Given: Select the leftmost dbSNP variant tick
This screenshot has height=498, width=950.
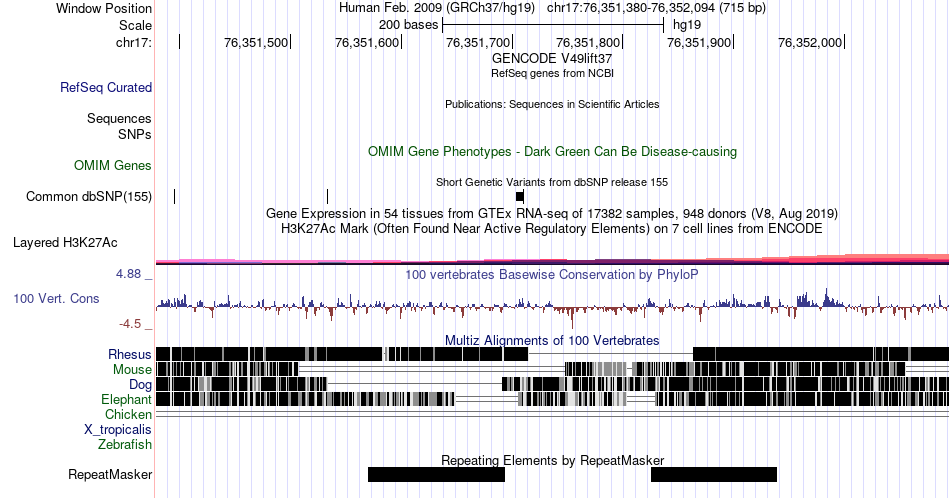Looking at the screenshot, I should [x=174, y=196].
